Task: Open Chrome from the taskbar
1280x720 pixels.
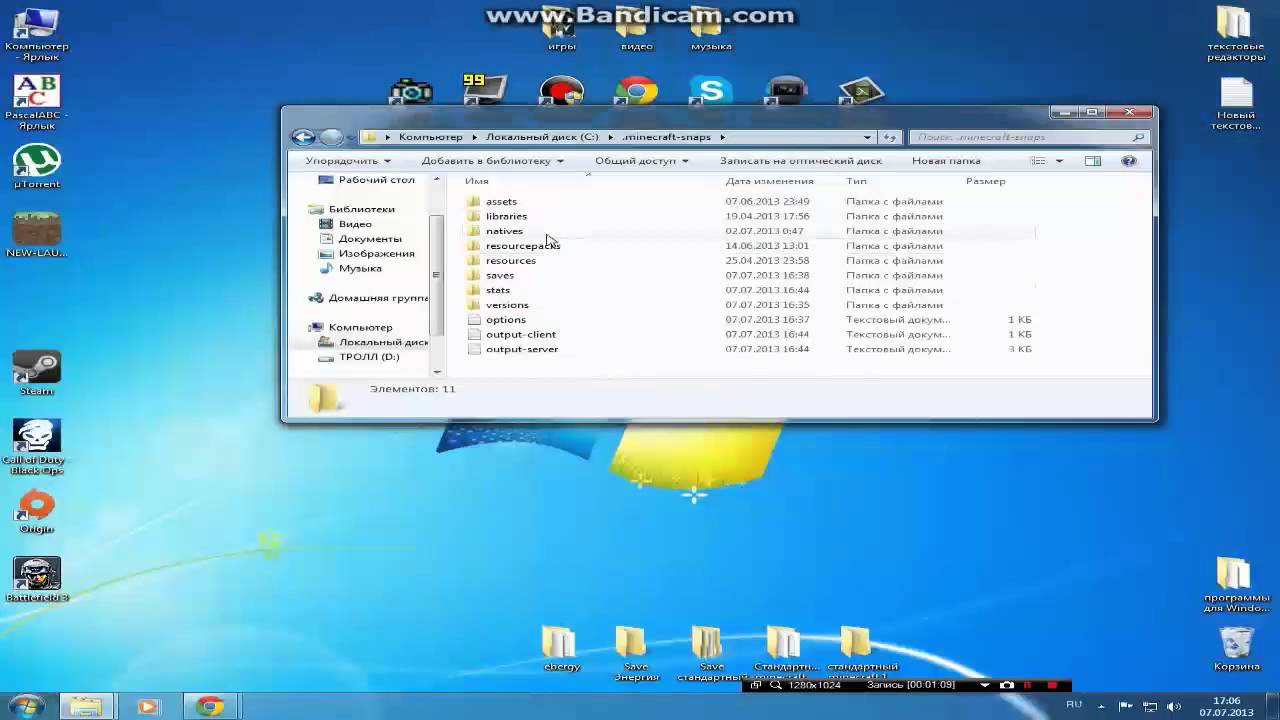Action: [x=210, y=707]
